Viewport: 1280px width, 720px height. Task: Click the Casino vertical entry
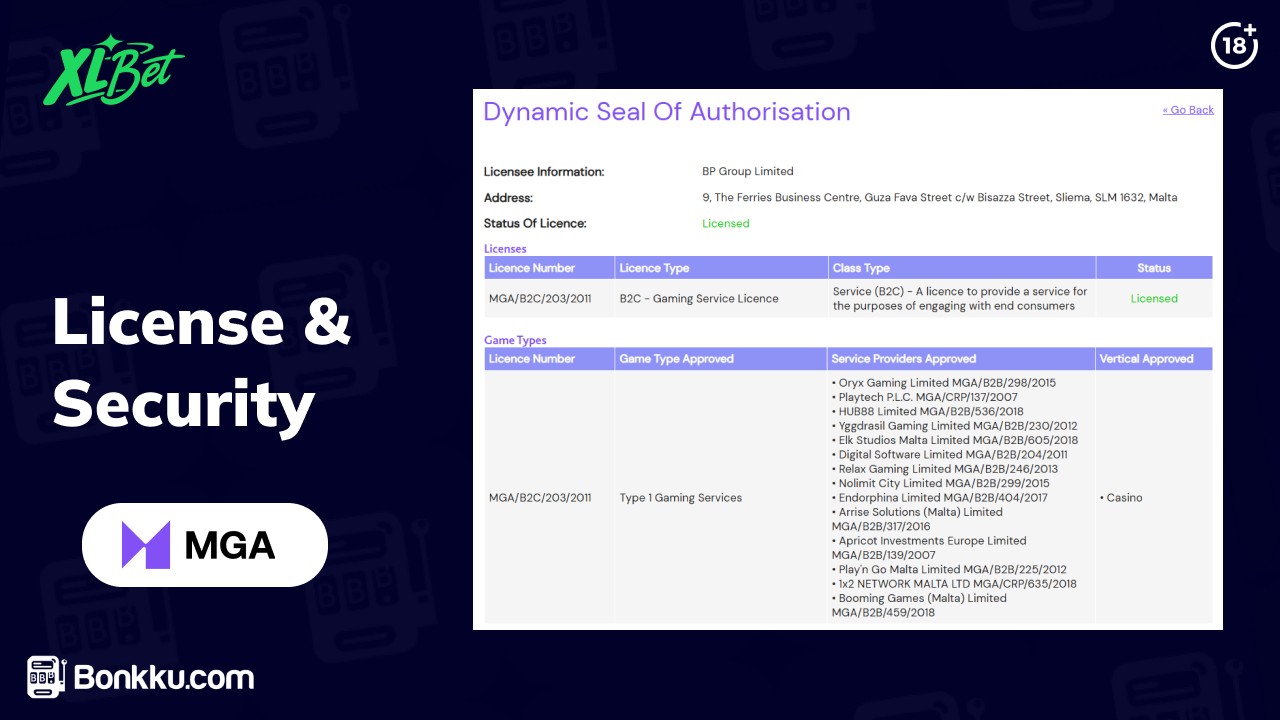pos(1121,497)
